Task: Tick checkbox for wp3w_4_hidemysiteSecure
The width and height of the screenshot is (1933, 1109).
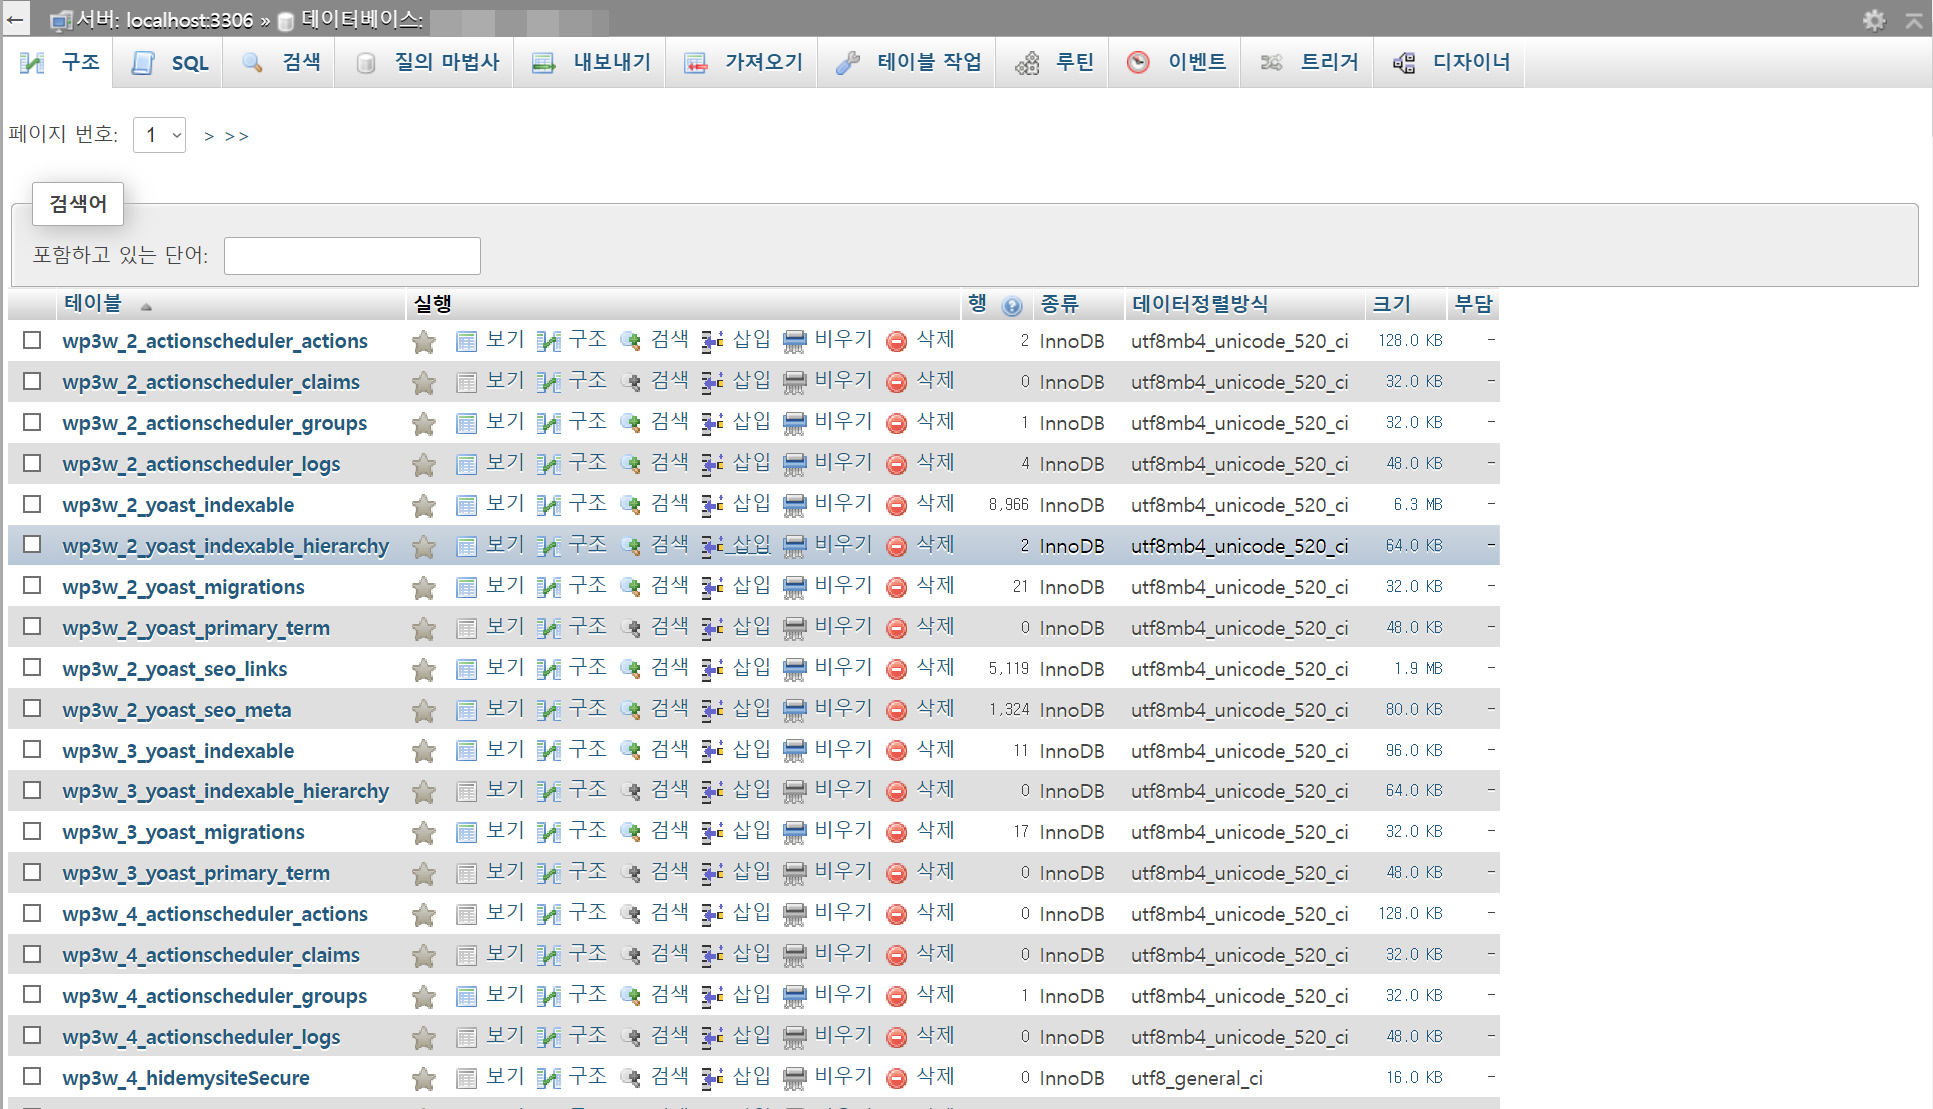Action: tap(32, 1077)
